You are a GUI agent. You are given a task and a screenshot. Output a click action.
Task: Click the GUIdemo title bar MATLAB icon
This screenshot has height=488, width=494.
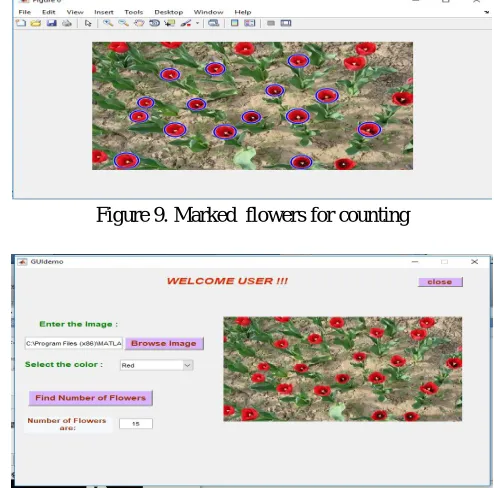coord(22,262)
